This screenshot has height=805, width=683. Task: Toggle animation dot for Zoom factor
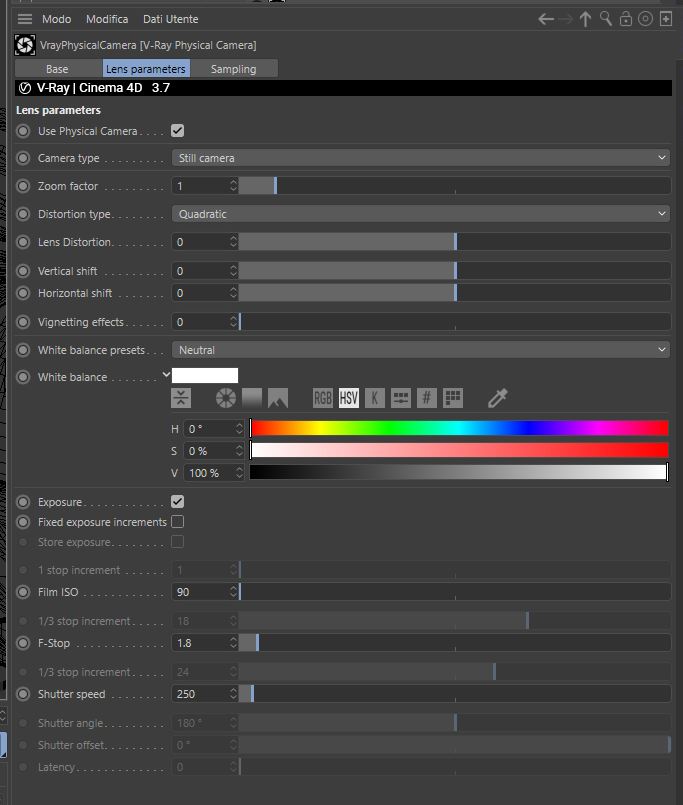23,186
